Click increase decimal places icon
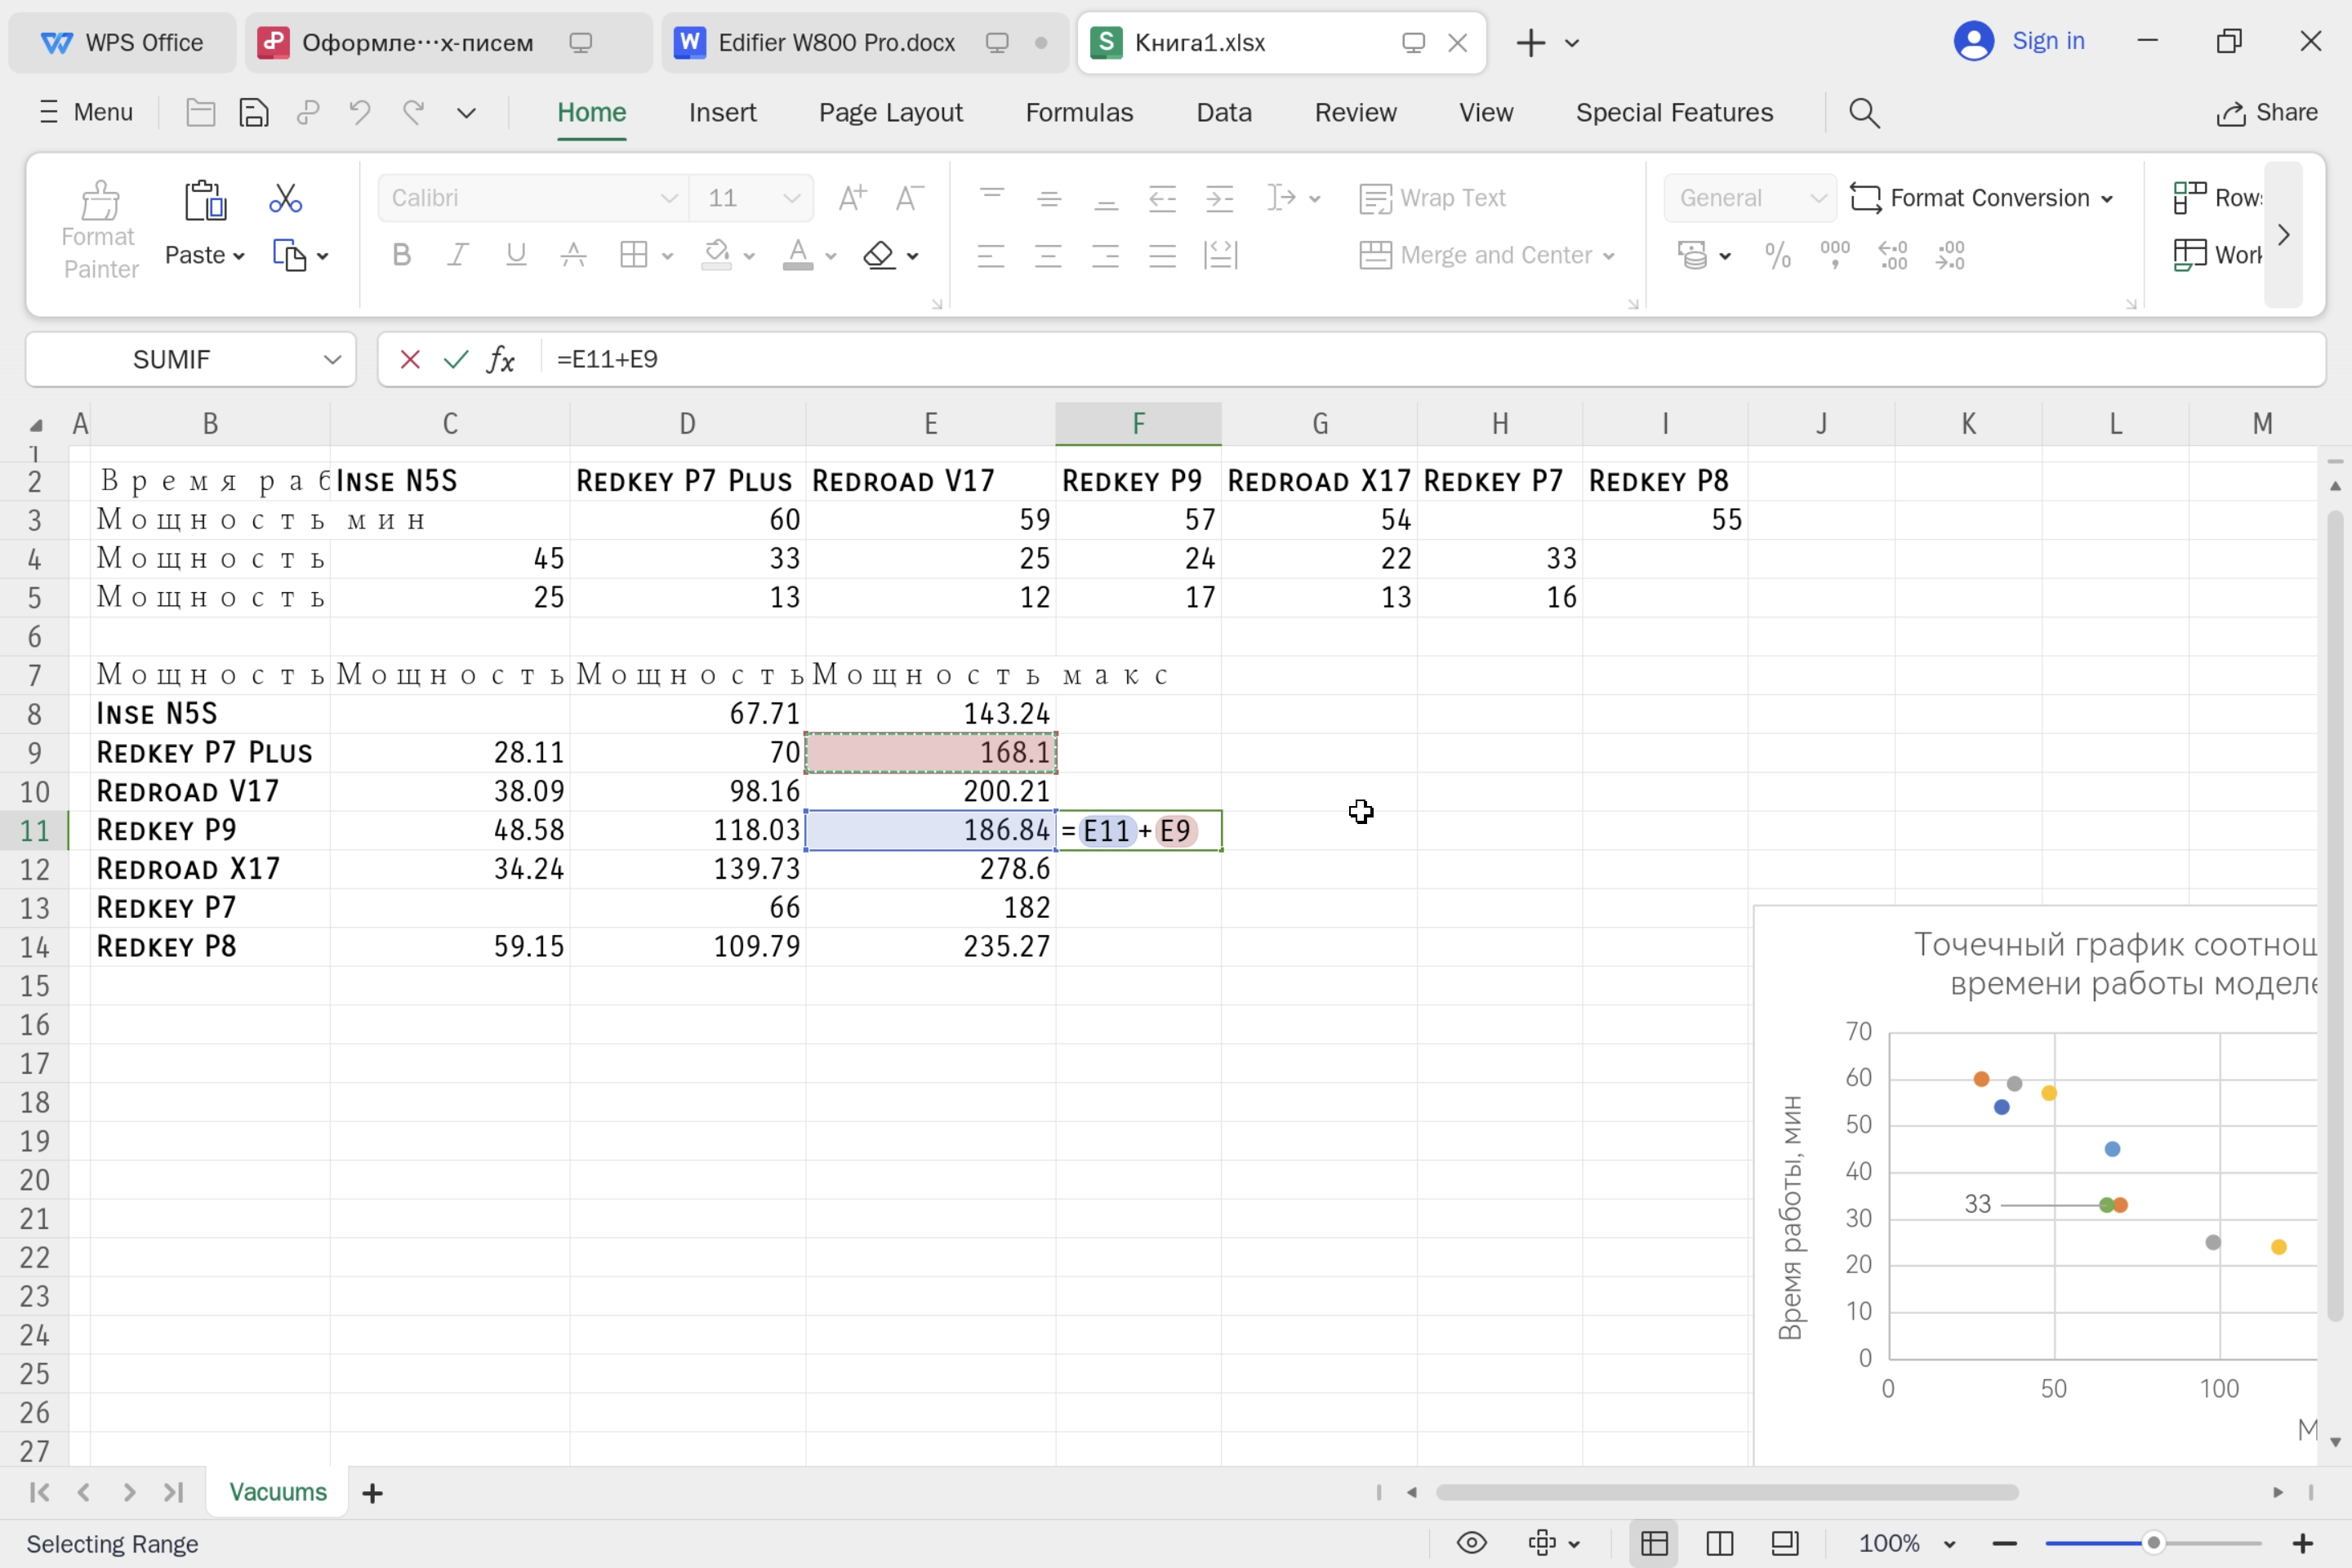Image resolution: width=2352 pixels, height=1568 pixels. 1893,255
